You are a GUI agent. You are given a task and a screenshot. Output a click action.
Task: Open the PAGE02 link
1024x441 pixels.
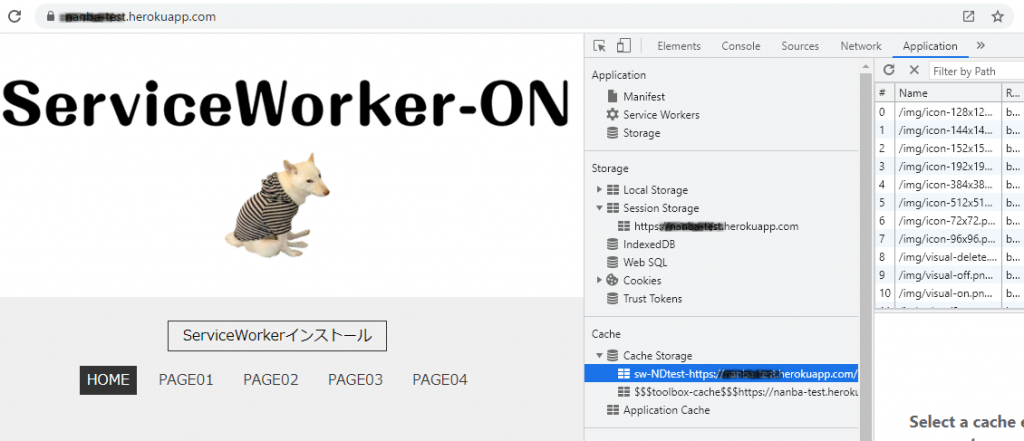[271, 380]
